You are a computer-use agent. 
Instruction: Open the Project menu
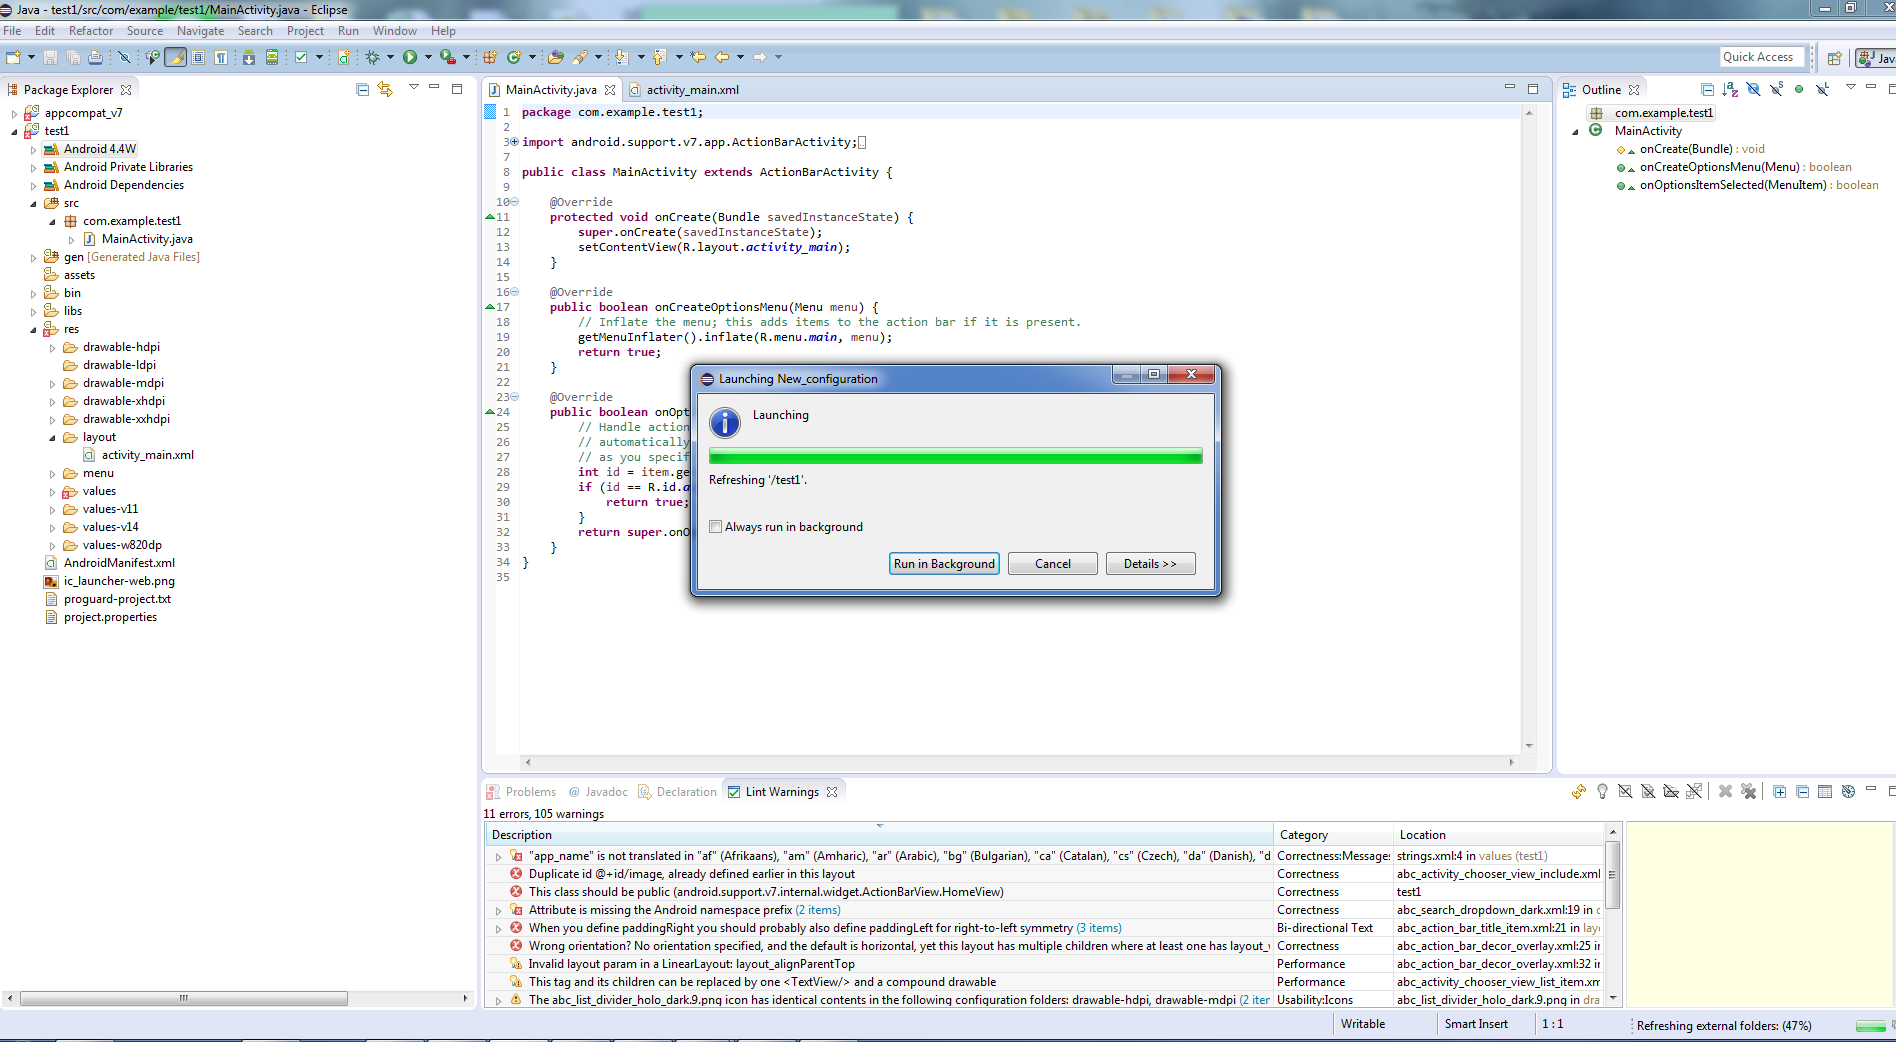tap(305, 31)
